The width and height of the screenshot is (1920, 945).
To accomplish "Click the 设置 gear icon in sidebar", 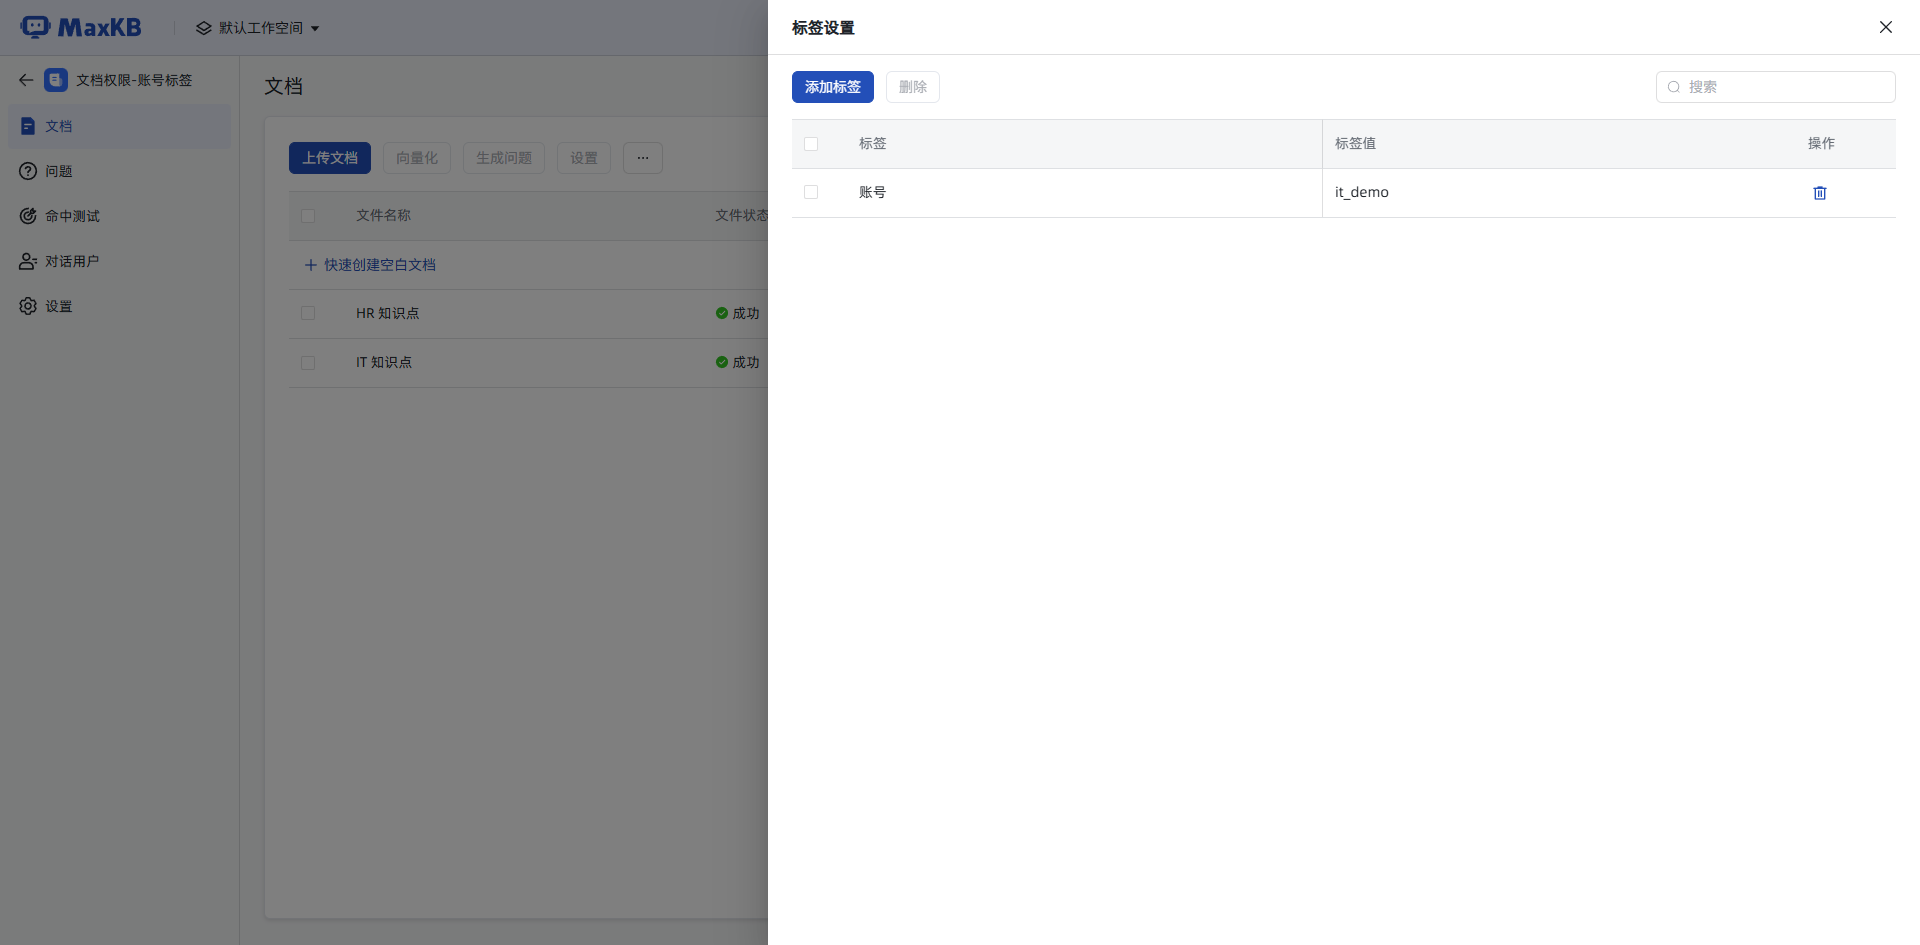I will [28, 306].
